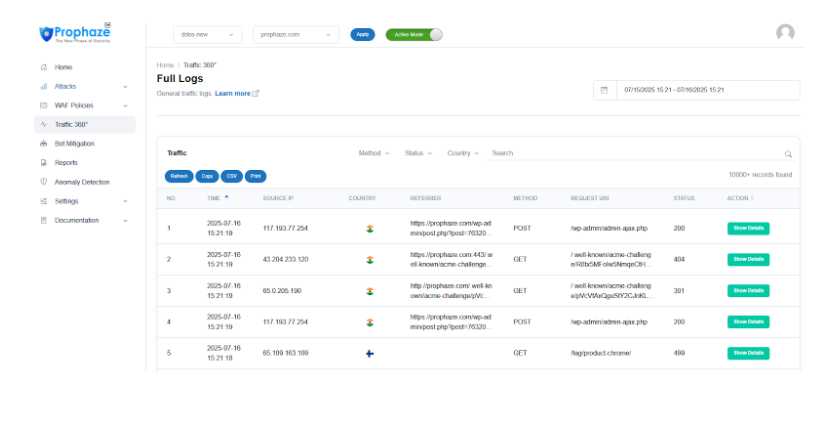The height and width of the screenshot is (426, 836).
Task: Open the prophaze.com domain dropdown
Action: (296, 34)
